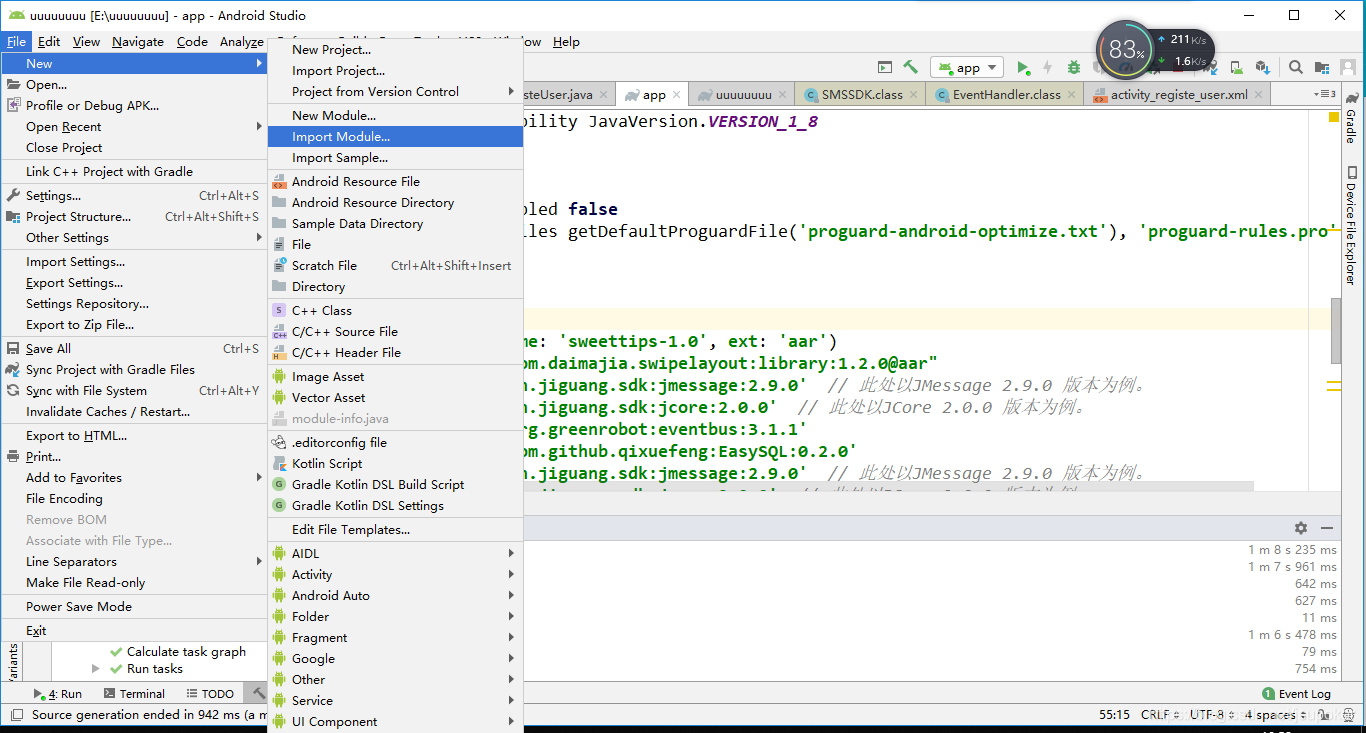Choose Edit File Templates... entry
The height and width of the screenshot is (733, 1366).
[395, 529]
